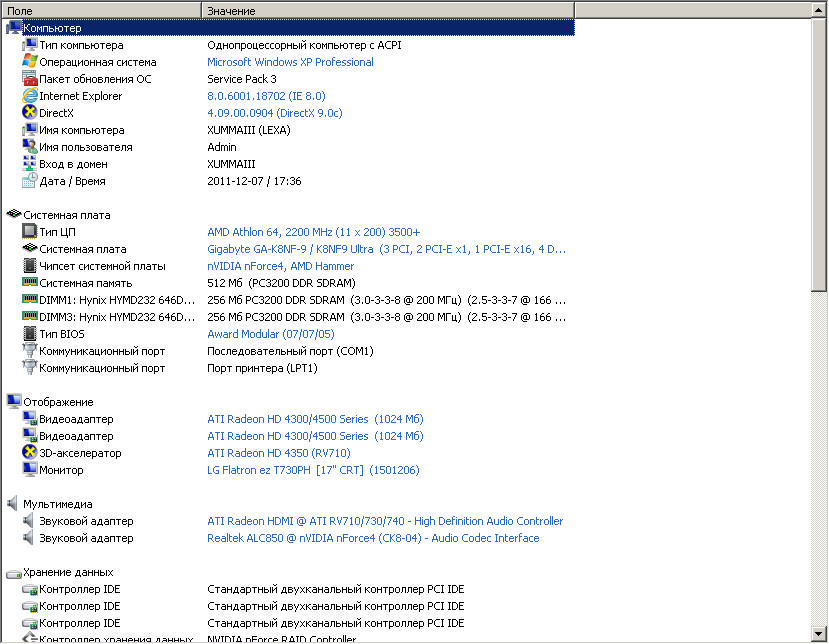Click the Отображение section monitor icon
This screenshot has width=829, height=644.
click(x=14, y=401)
